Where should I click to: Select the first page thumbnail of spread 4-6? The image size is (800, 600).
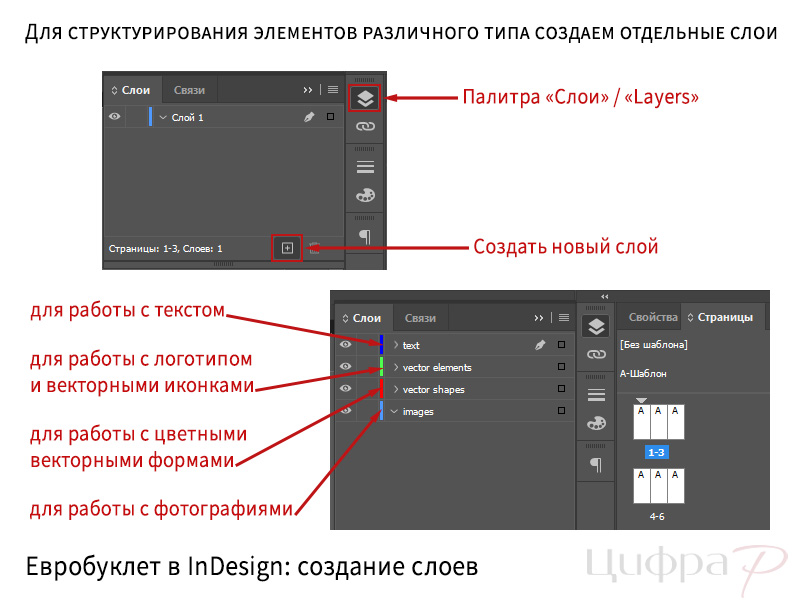641,486
